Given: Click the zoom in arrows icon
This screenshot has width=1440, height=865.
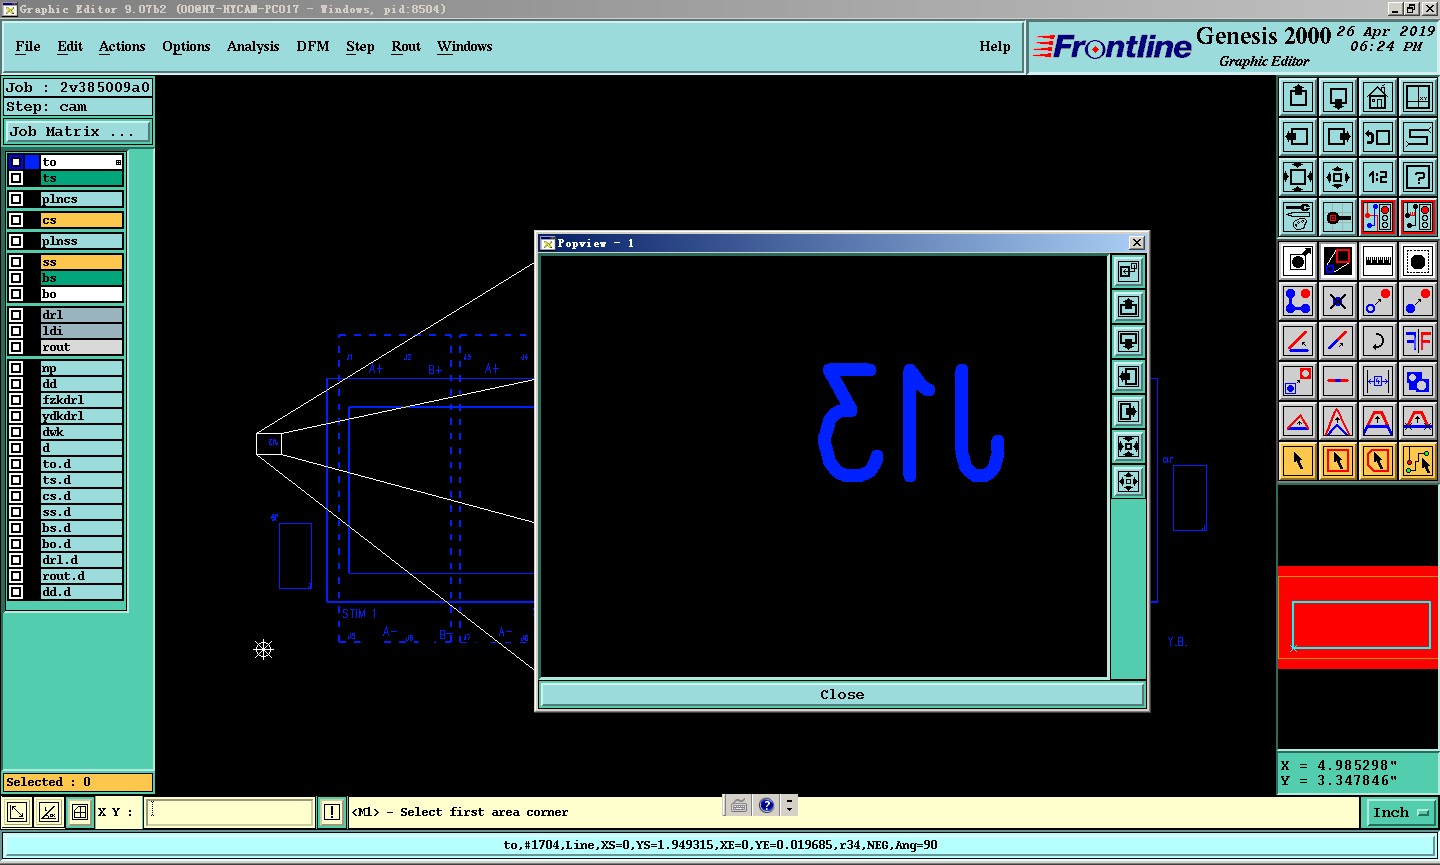Looking at the screenshot, I should pos(1298,177).
